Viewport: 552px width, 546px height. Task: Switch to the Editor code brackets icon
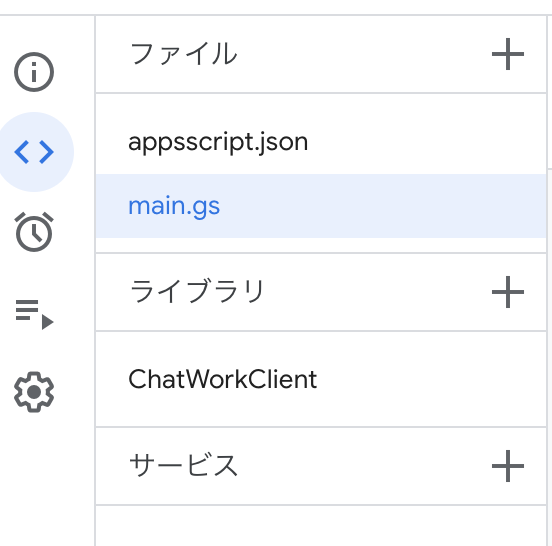(x=34, y=152)
